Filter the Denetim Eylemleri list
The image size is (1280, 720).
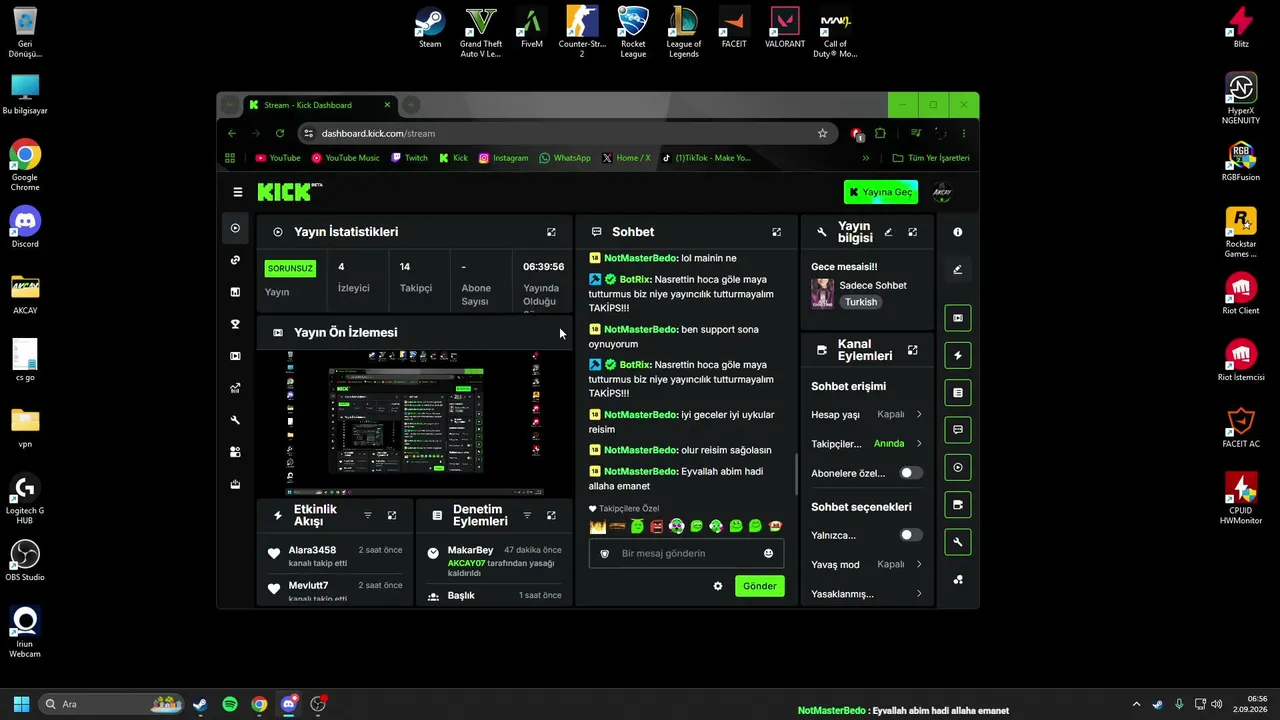tap(527, 515)
